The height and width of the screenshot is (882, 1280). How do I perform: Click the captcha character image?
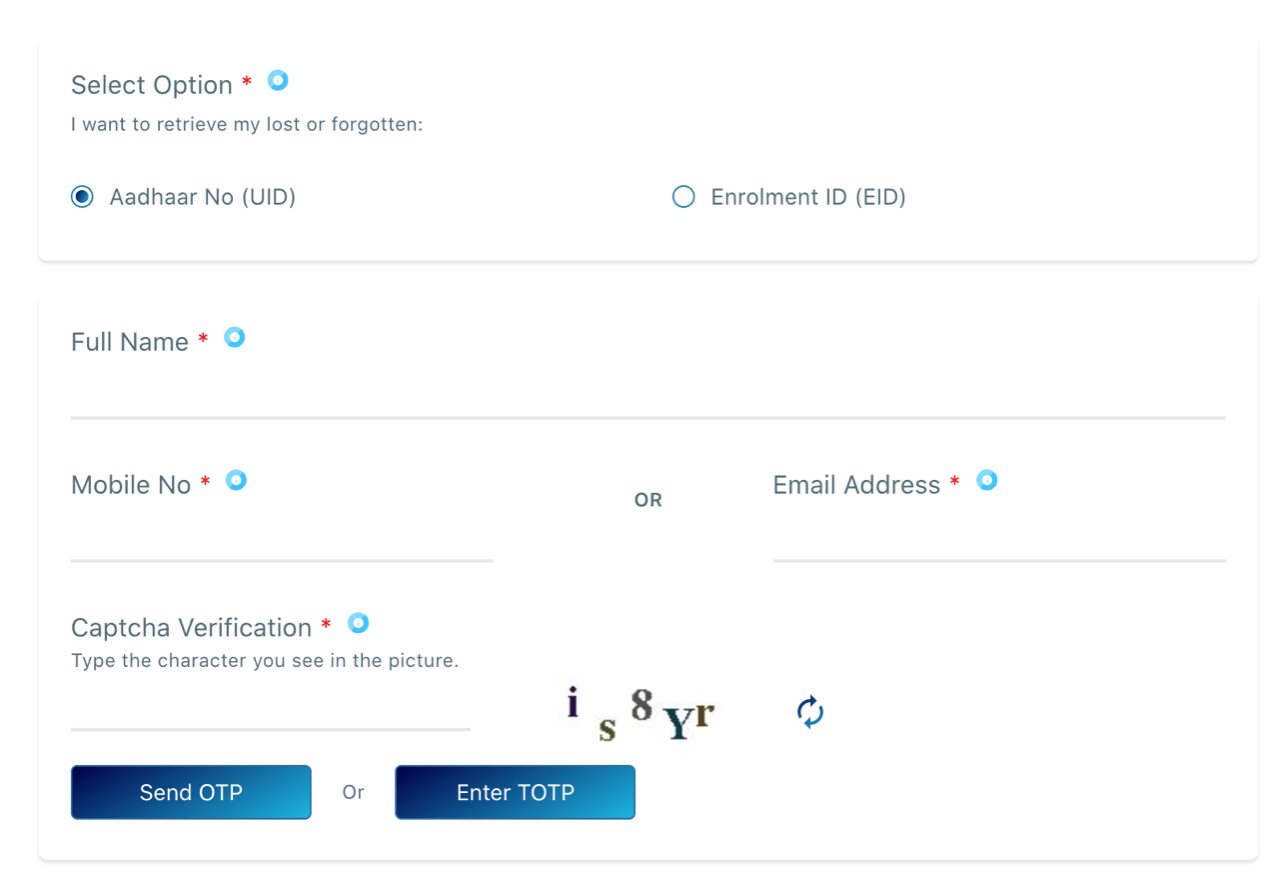[640, 711]
